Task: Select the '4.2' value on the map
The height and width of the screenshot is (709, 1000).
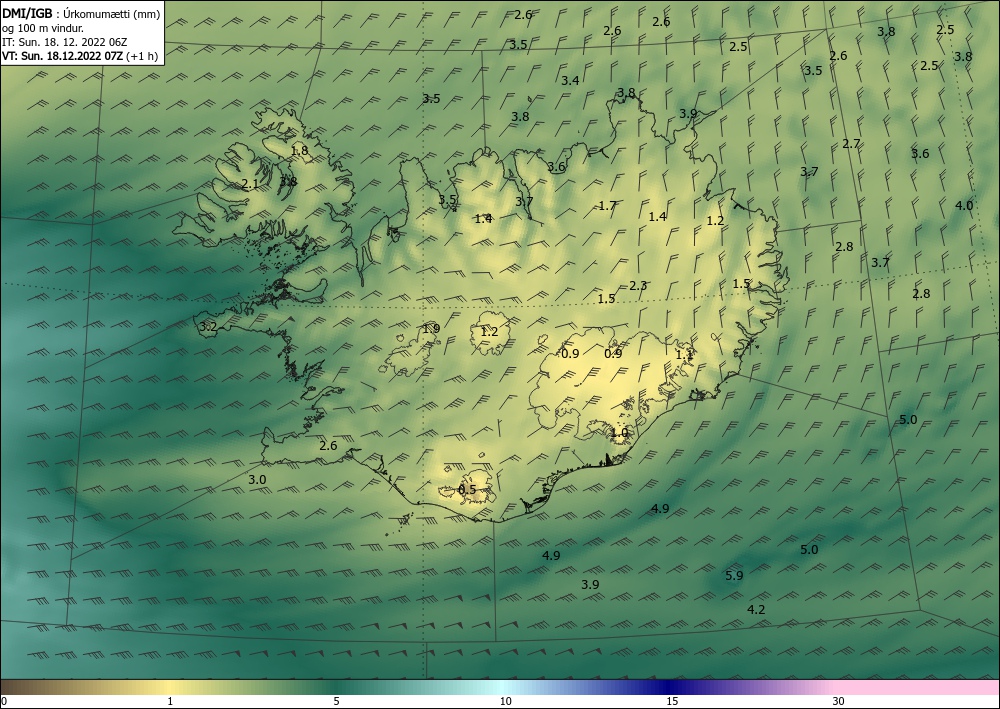Action: (756, 610)
